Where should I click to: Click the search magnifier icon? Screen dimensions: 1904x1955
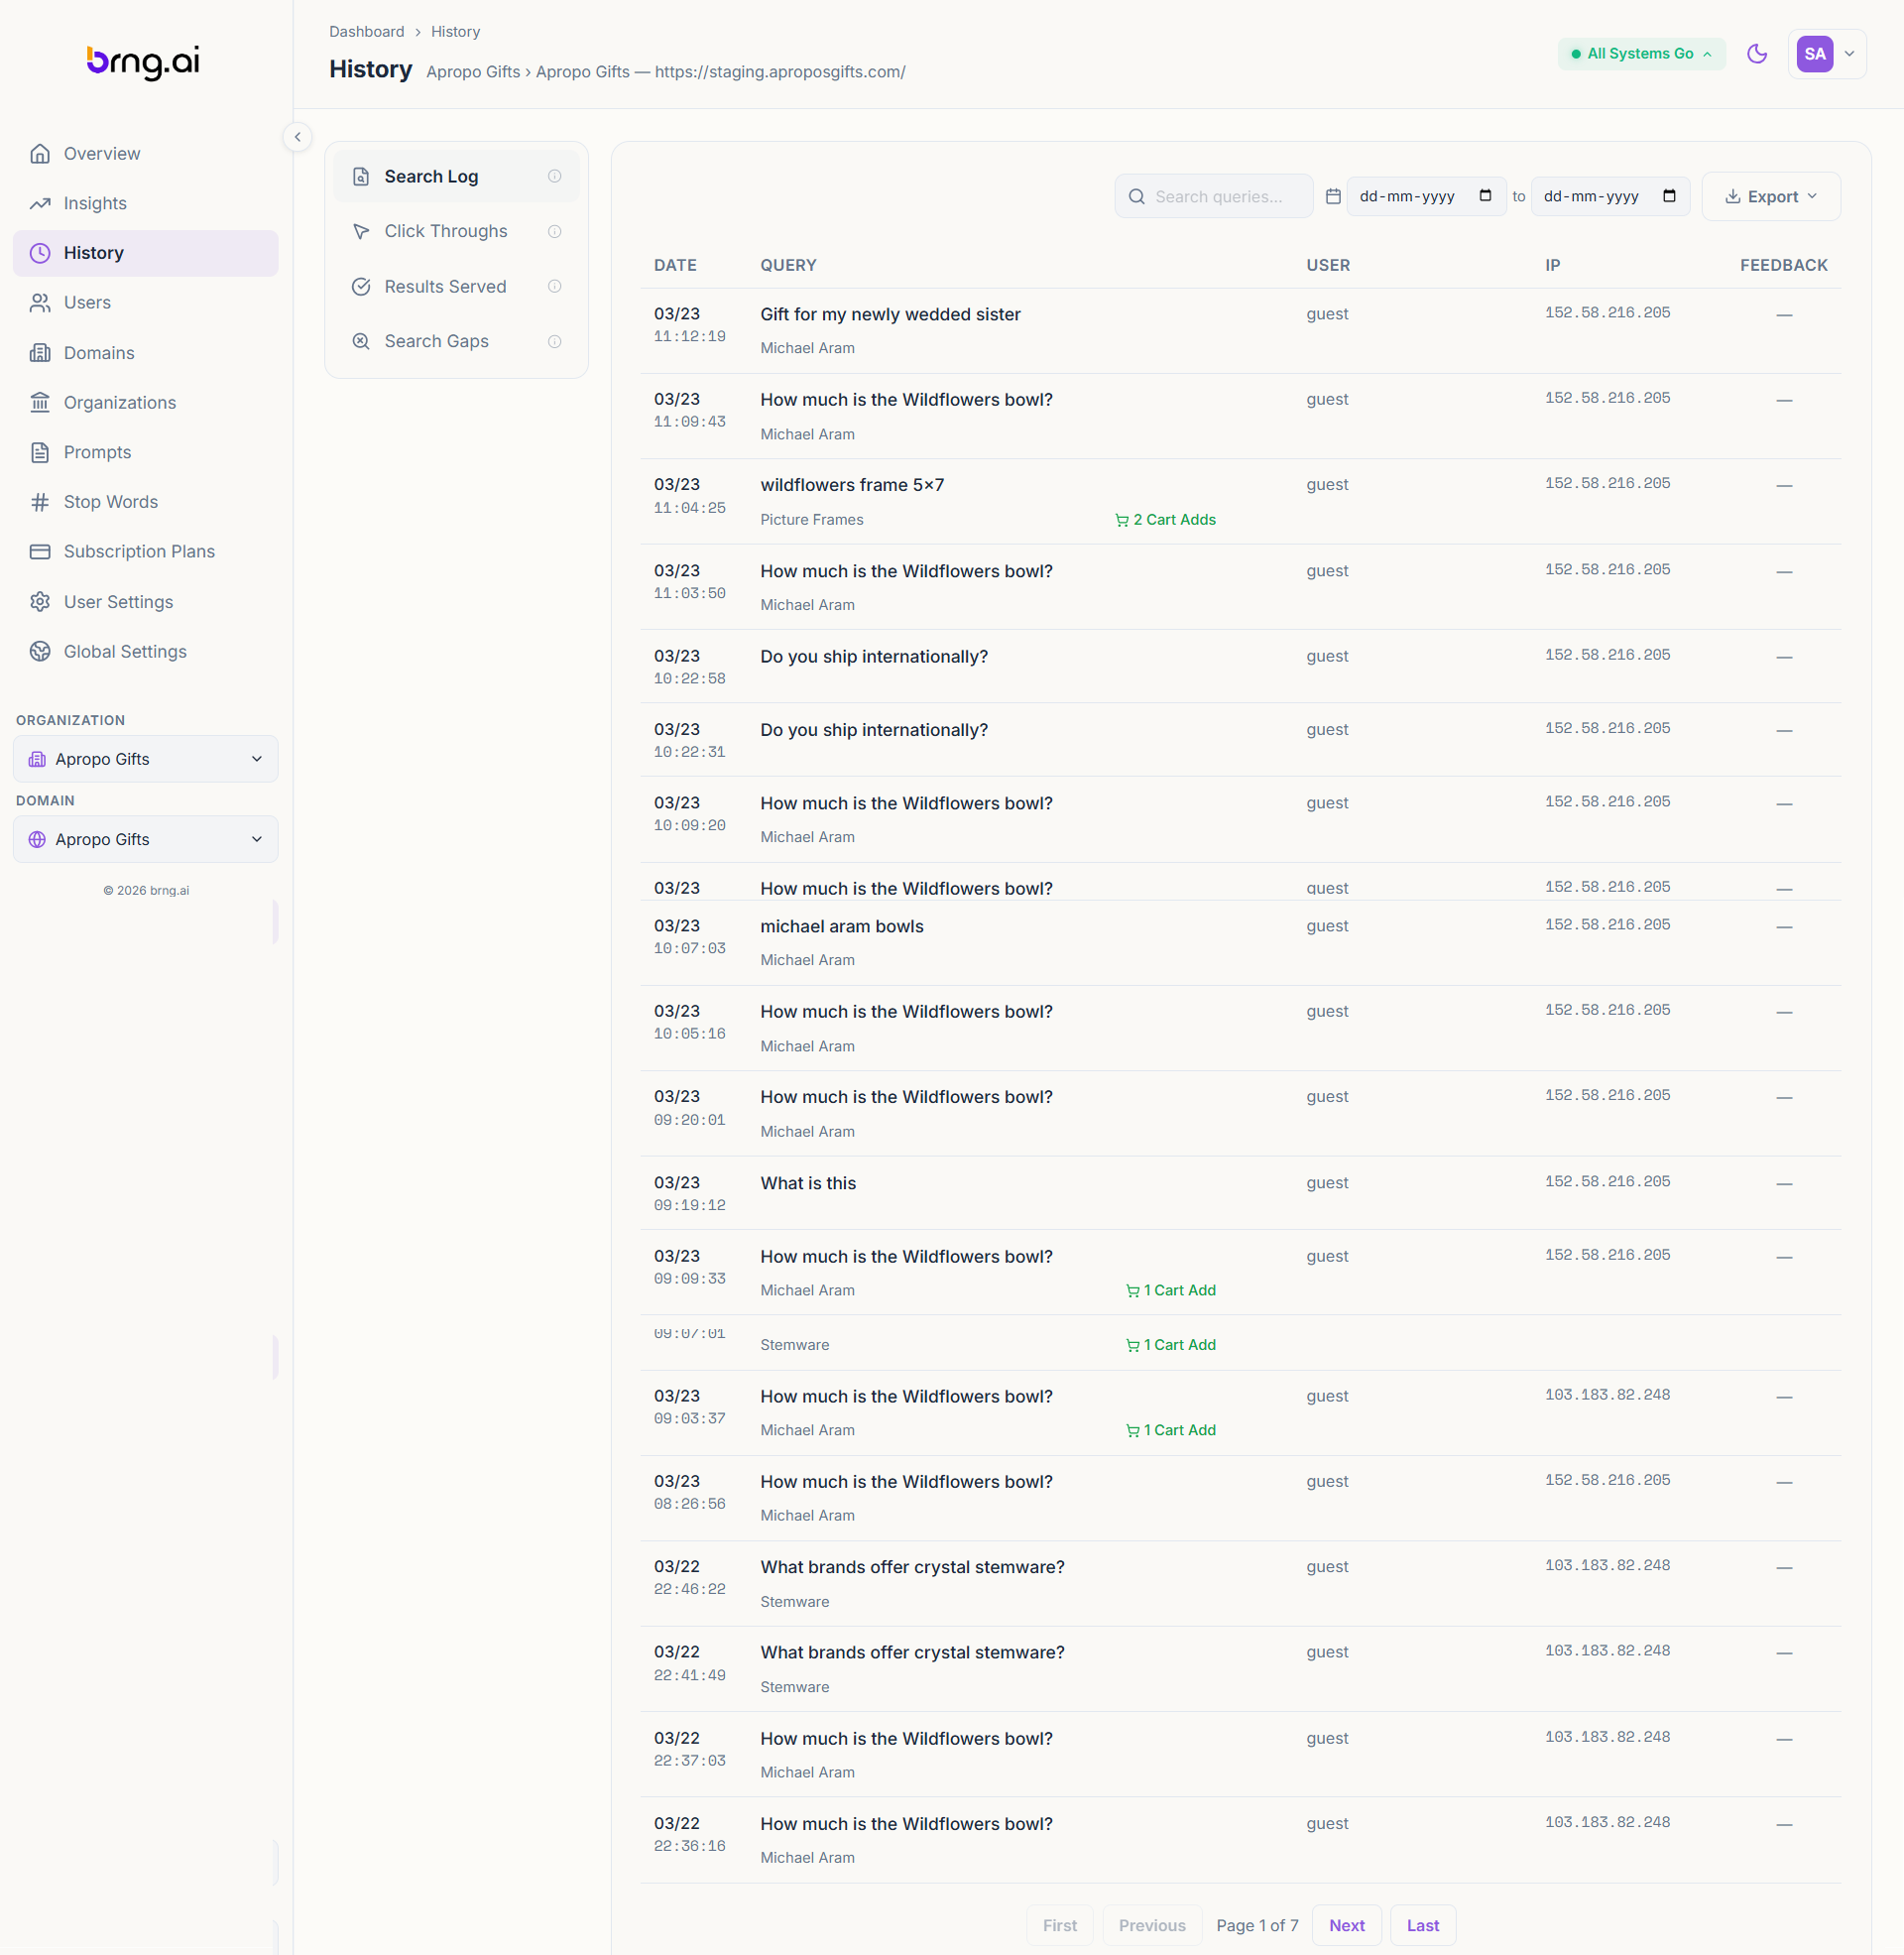click(1136, 197)
